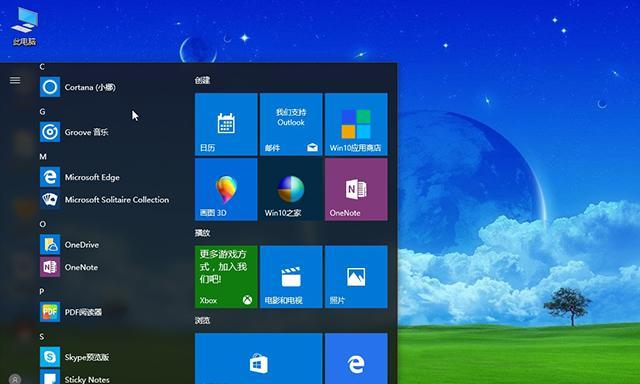Open the Movies and TV tile
Screen dimensions: 640x384
coord(291,277)
